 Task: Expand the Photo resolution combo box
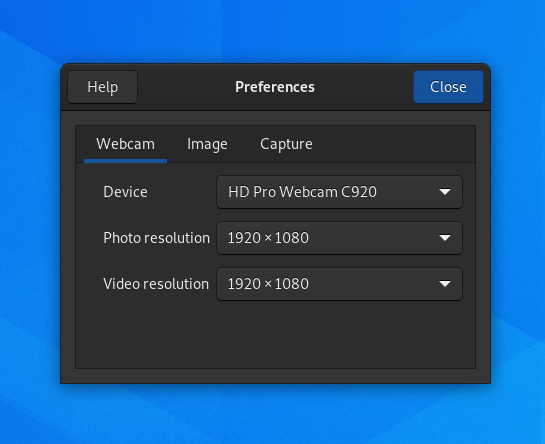pyautogui.click(x=339, y=238)
